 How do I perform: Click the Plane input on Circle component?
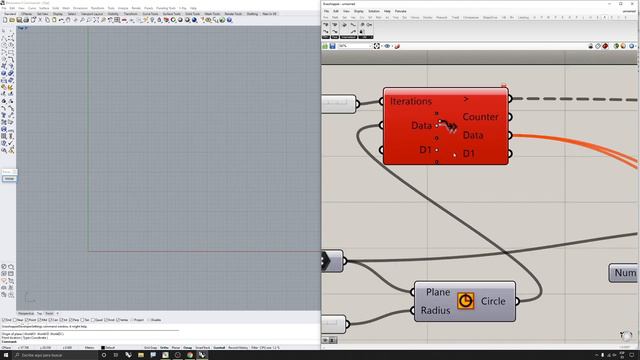(x=438, y=292)
